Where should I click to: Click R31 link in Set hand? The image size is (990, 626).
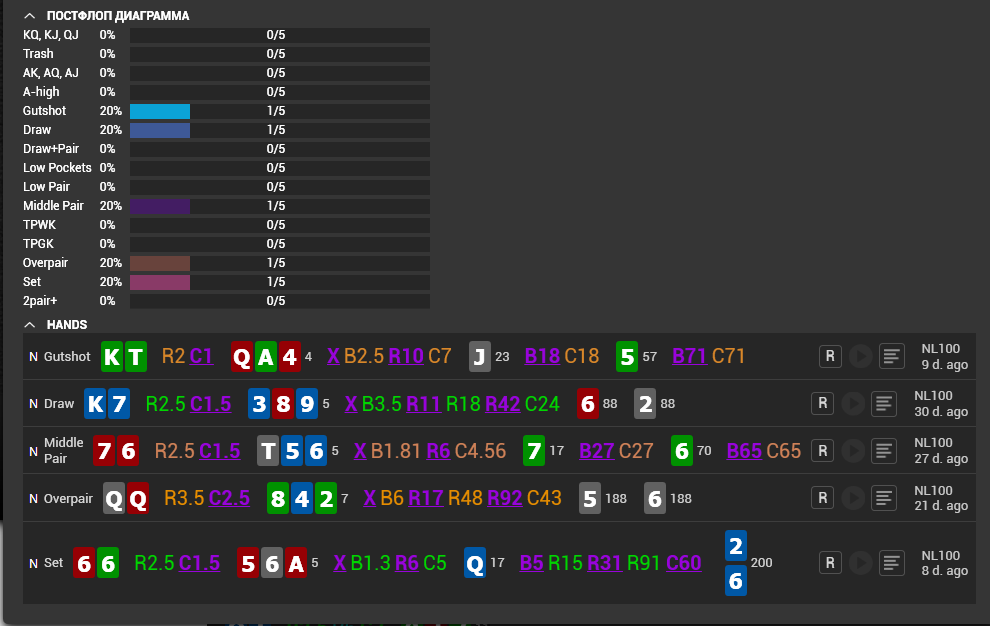tap(605, 563)
